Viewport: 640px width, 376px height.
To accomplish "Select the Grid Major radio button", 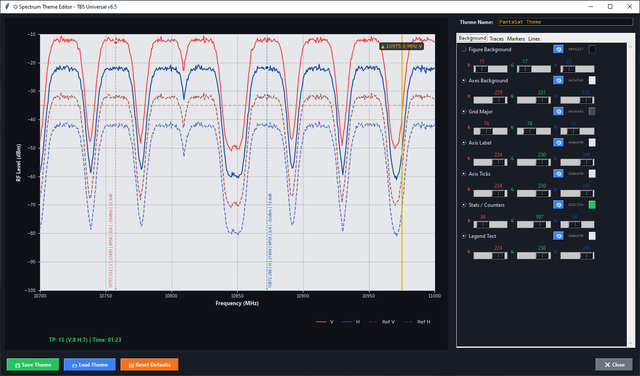I will click(464, 111).
